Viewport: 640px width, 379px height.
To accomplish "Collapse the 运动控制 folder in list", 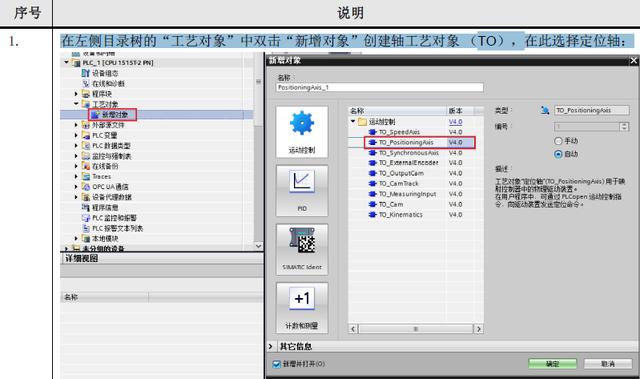I will [x=353, y=122].
